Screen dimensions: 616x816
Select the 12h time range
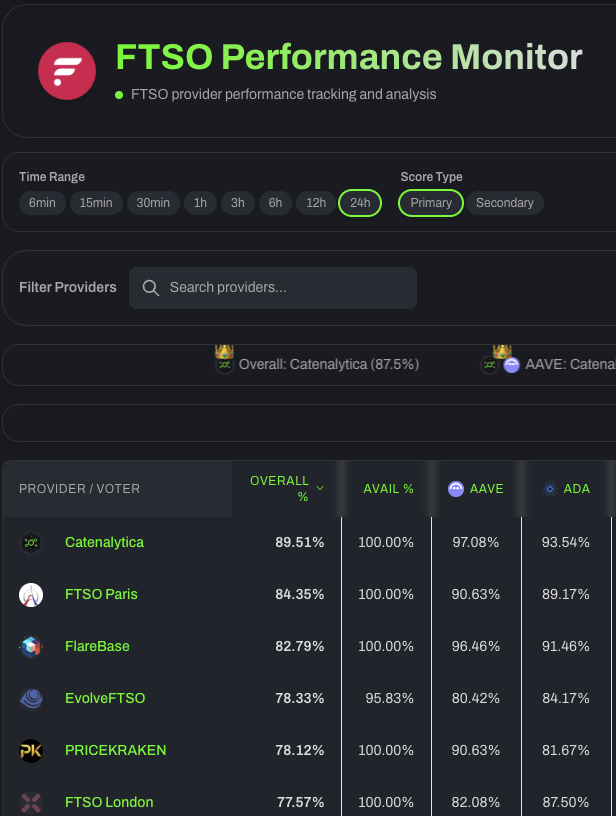pyautogui.click(x=316, y=203)
